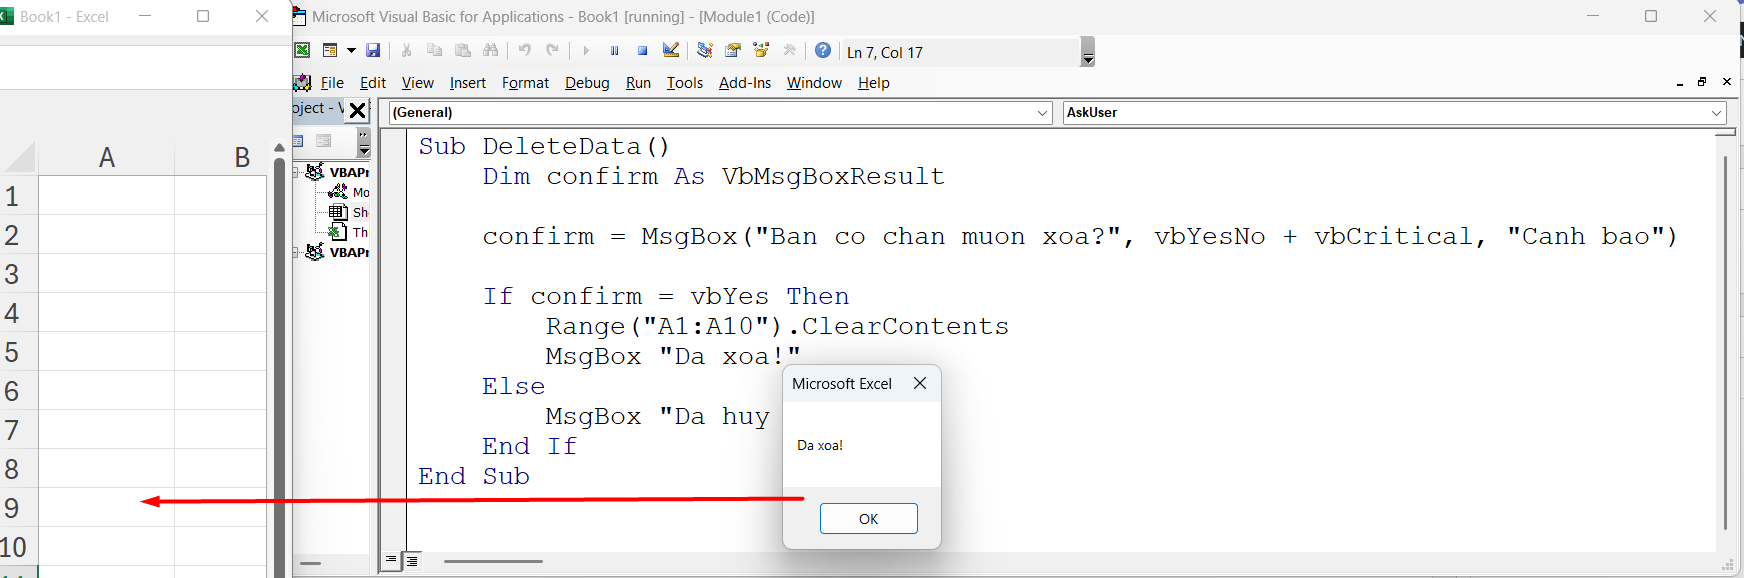The image size is (1744, 578).
Task: Expand the Insert UserForm dropdown arrow
Action: pyautogui.click(x=351, y=51)
